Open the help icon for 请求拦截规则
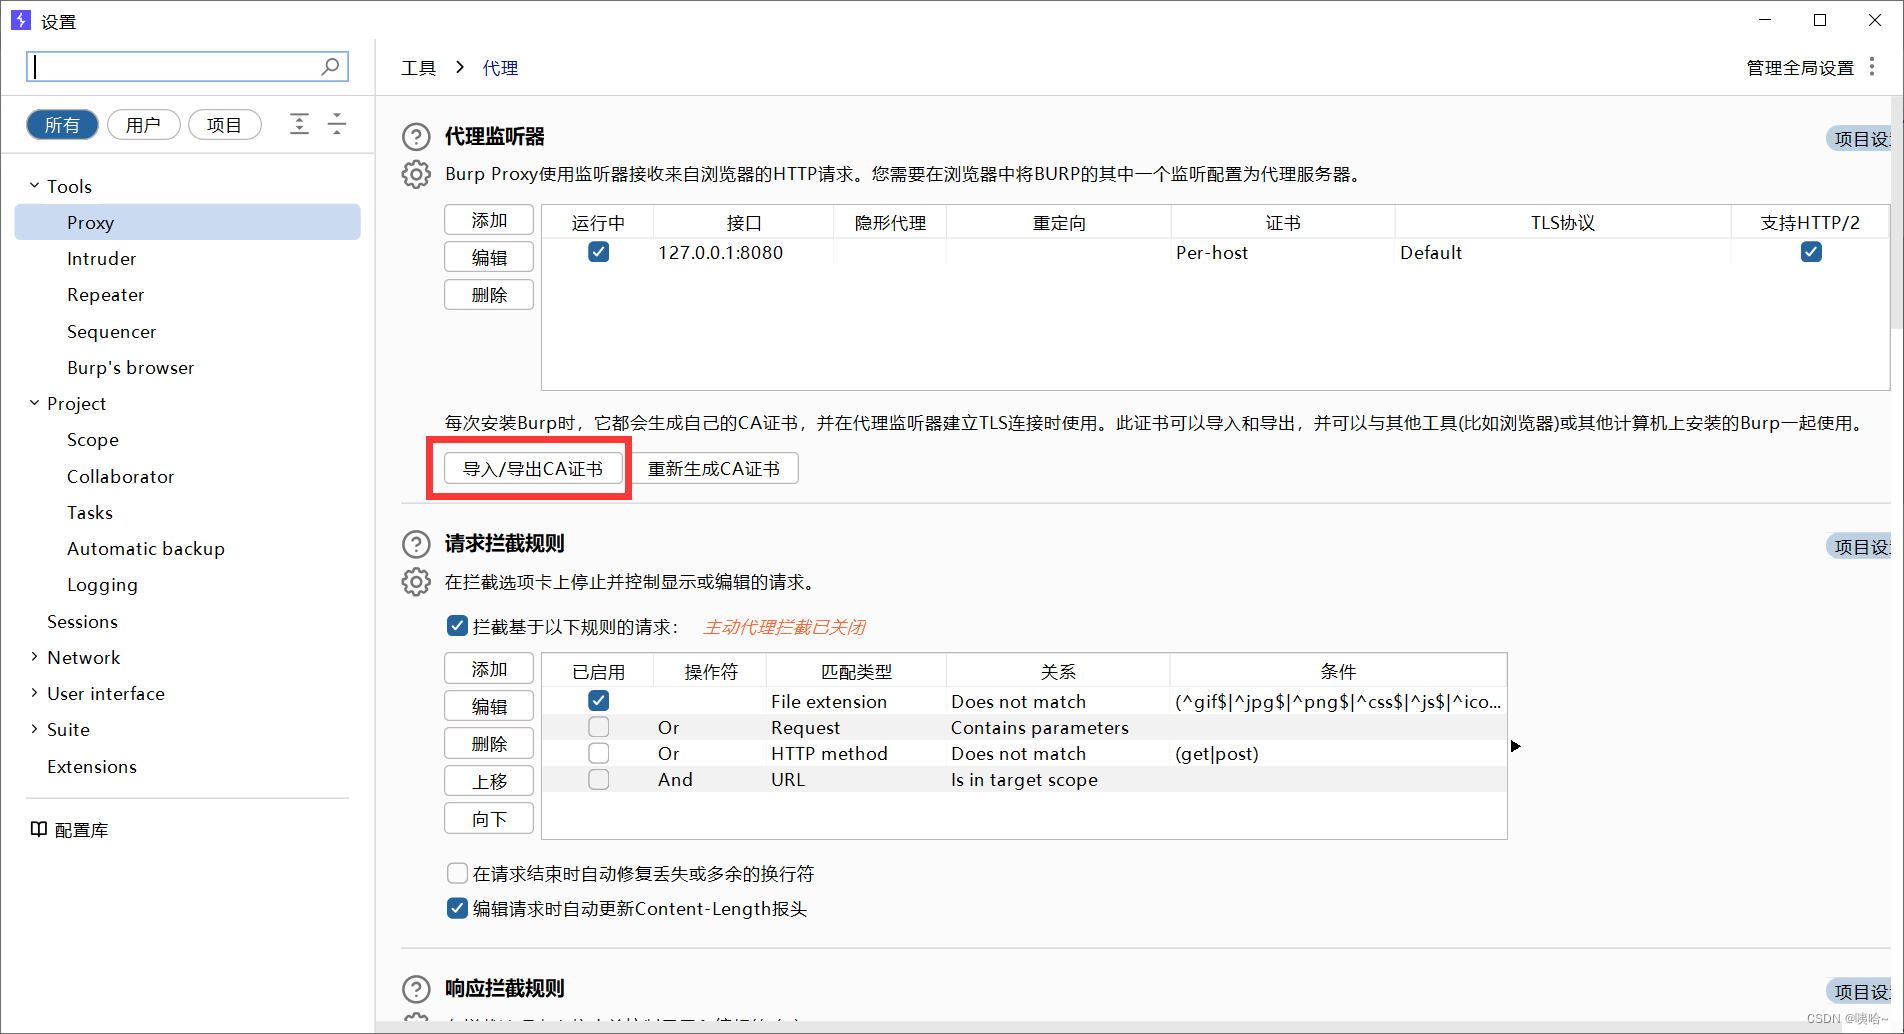 pyautogui.click(x=416, y=544)
